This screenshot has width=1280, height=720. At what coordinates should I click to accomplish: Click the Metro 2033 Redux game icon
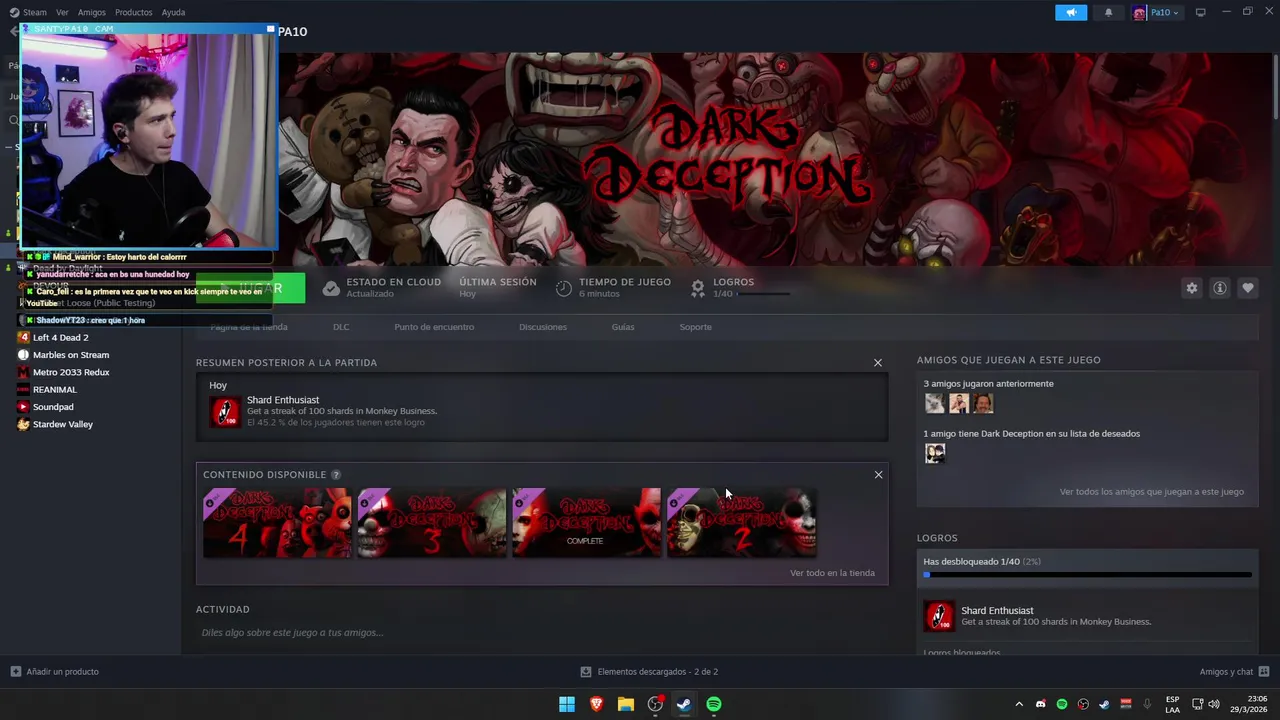click(x=24, y=372)
